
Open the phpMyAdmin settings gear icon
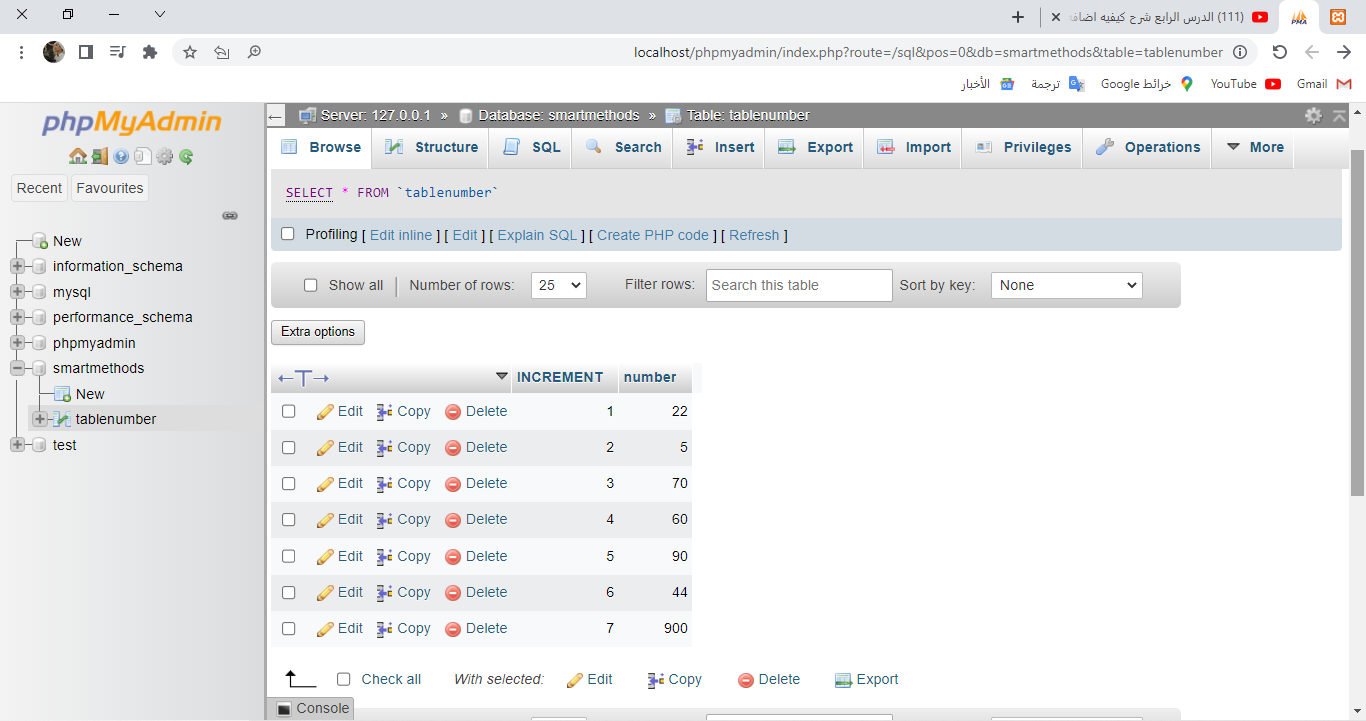tap(1313, 115)
